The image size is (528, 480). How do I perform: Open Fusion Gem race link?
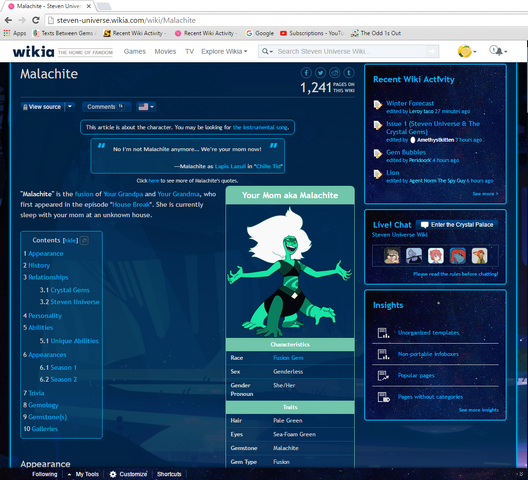click(288, 358)
